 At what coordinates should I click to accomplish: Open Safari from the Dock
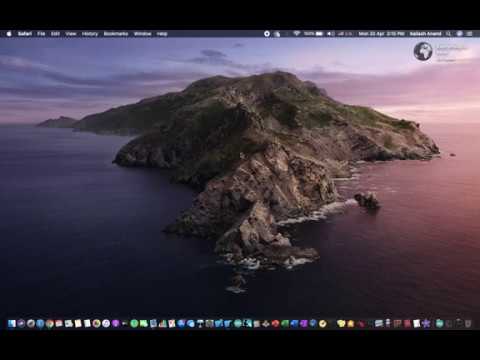point(40,323)
